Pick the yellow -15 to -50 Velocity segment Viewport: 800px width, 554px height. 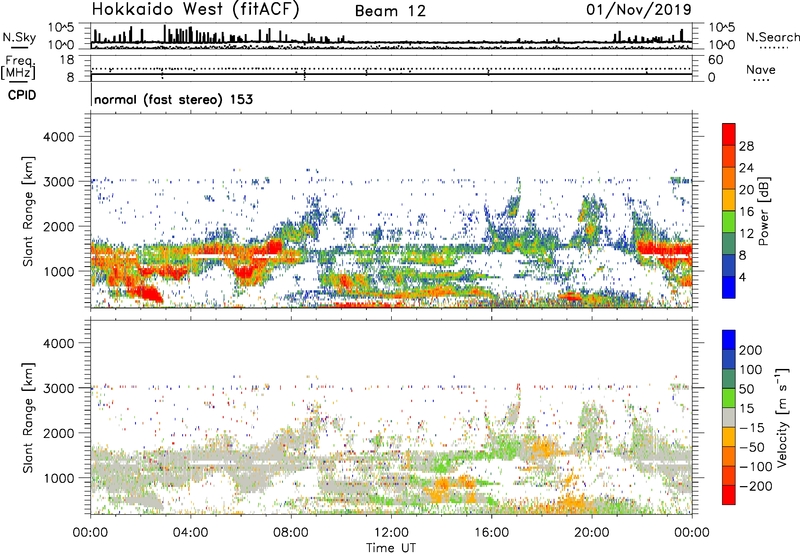(729, 437)
